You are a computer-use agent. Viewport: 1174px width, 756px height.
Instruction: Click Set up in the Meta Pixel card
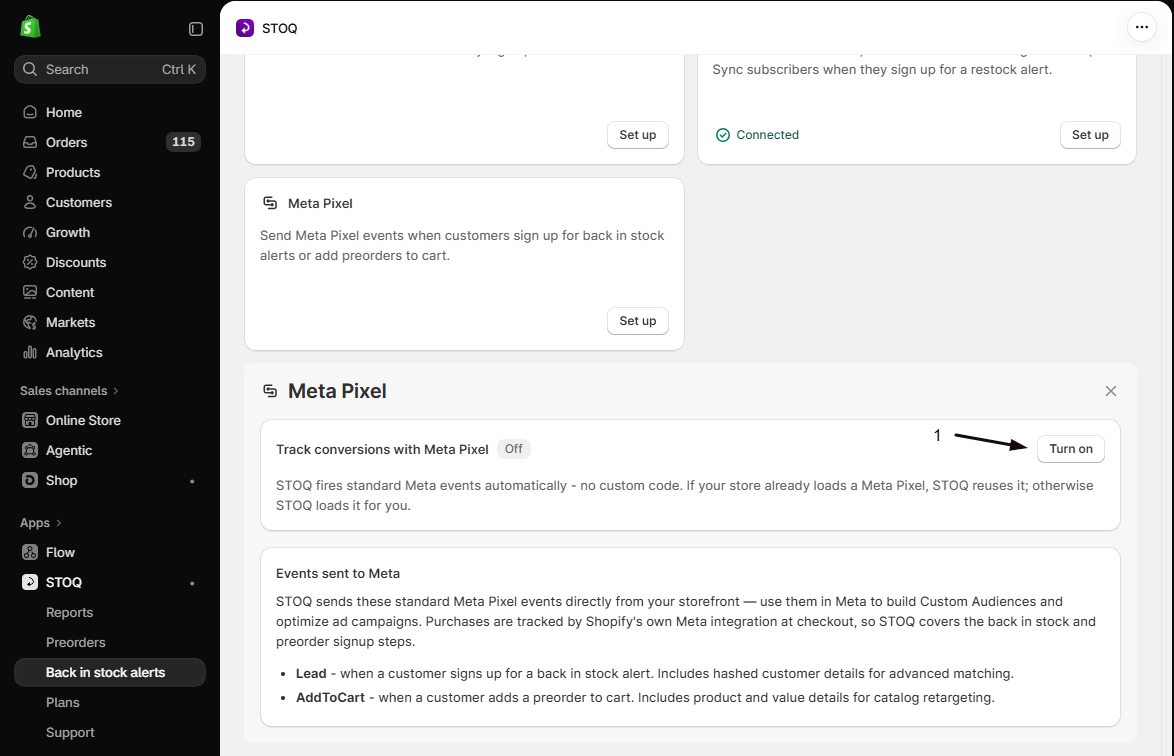(638, 320)
